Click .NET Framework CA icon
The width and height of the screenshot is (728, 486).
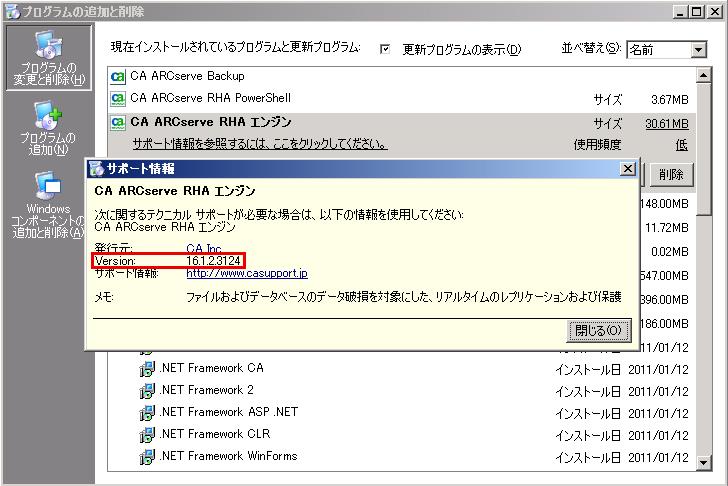pyautogui.click(x=147, y=369)
